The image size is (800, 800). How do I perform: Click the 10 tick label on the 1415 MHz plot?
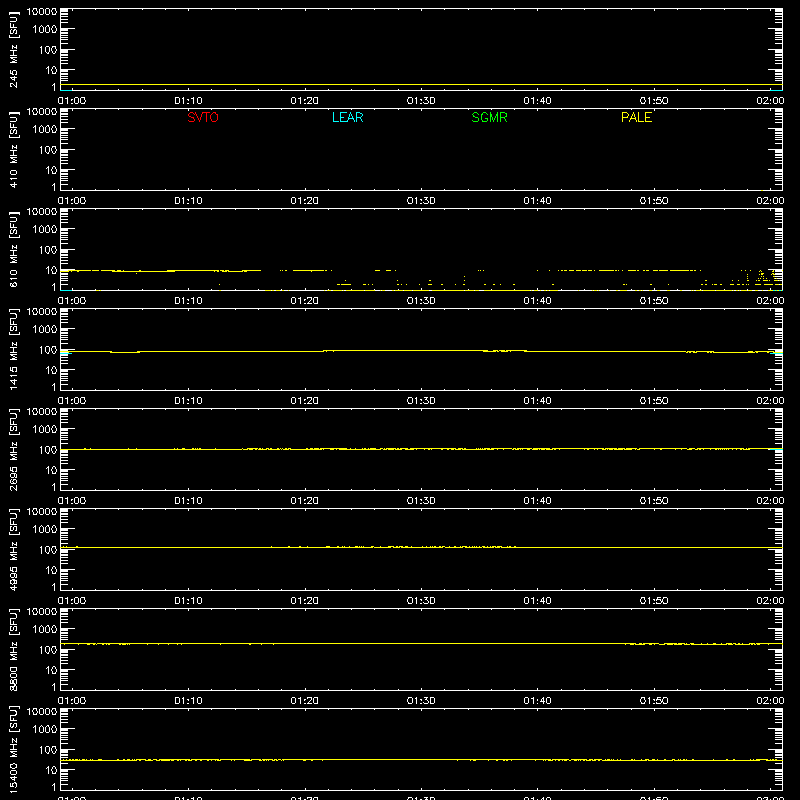(51, 370)
